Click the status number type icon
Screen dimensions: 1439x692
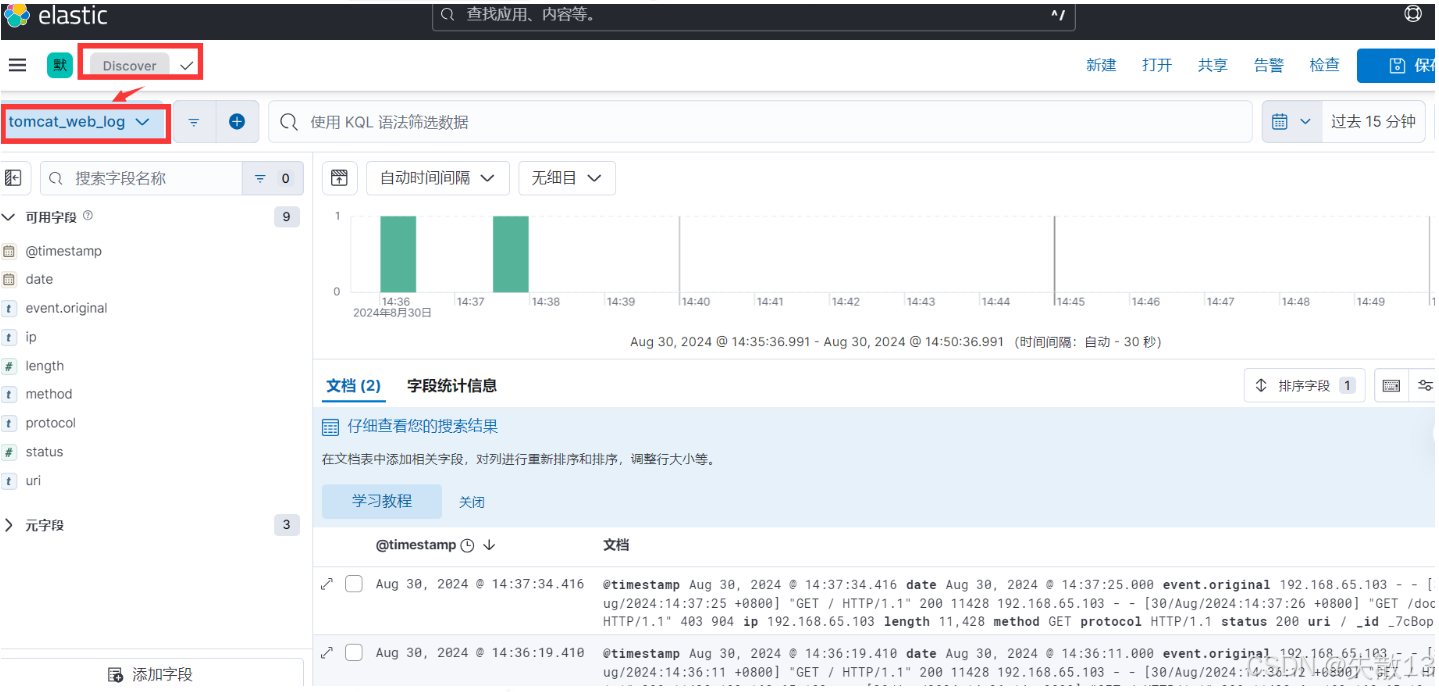pyautogui.click(x=10, y=452)
